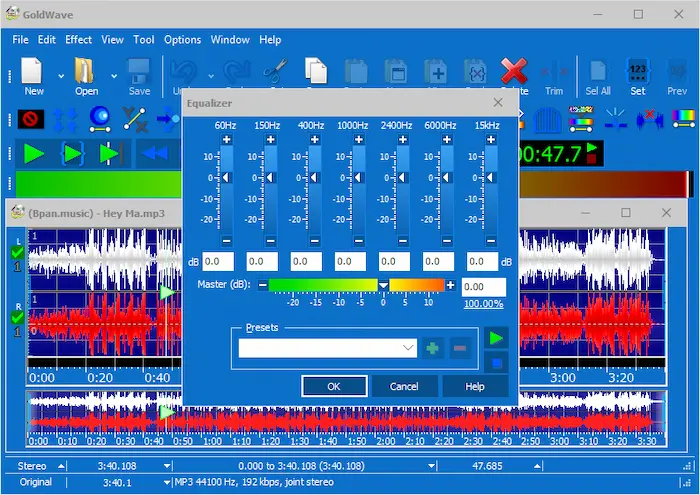Expand the New button dropdown arrow
The width and height of the screenshot is (700, 495).
(61, 76)
